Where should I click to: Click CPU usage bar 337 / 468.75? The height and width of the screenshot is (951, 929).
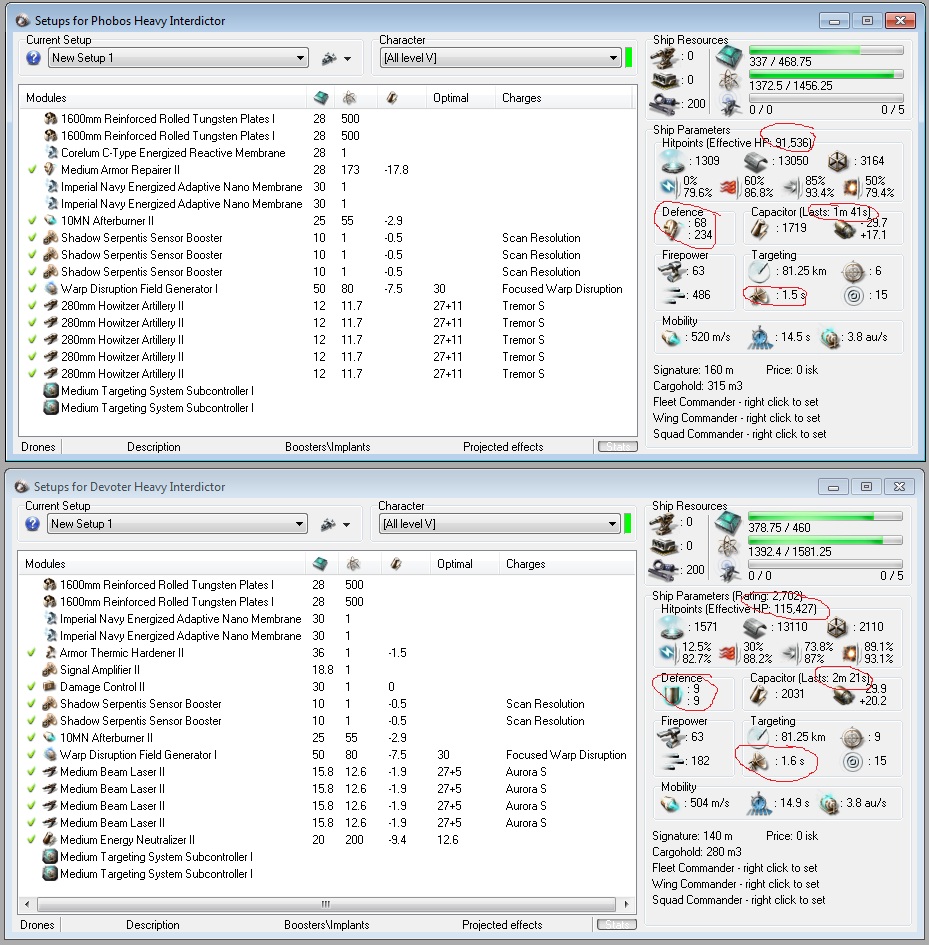[826, 50]
